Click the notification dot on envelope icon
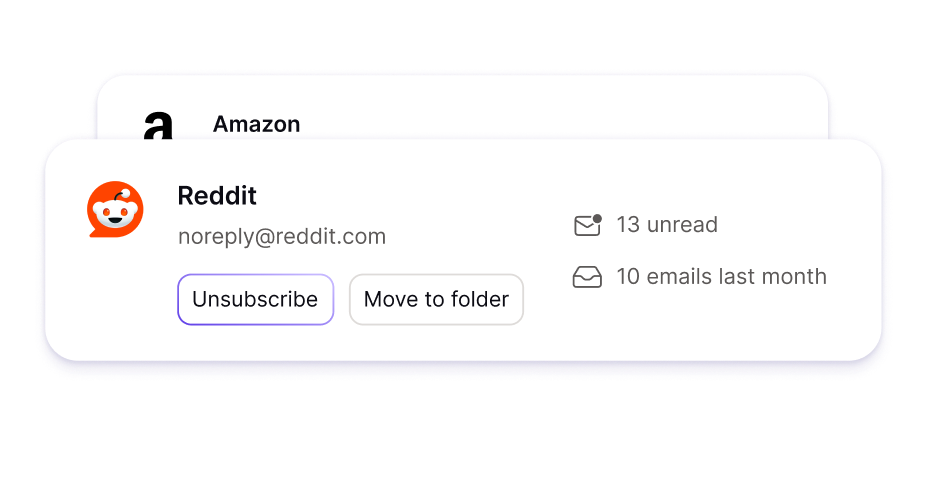This screenshot has height=500, width=928. click(x=597, y=218)
